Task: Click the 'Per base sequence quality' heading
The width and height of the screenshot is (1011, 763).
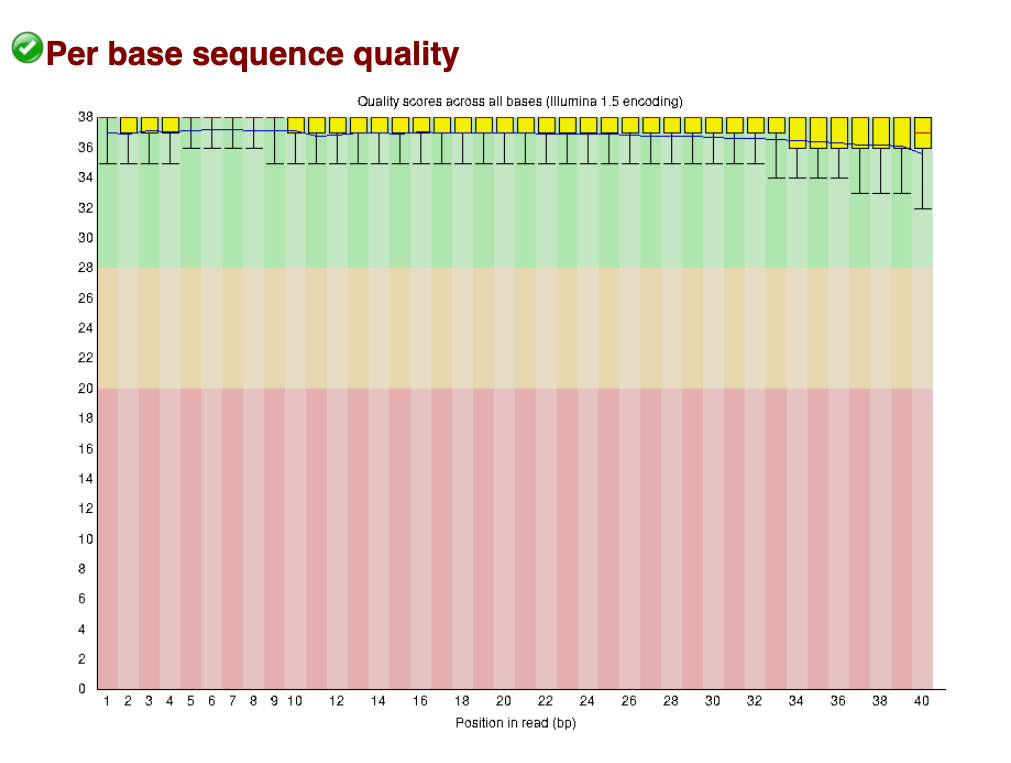Action: tap(252, 53)
